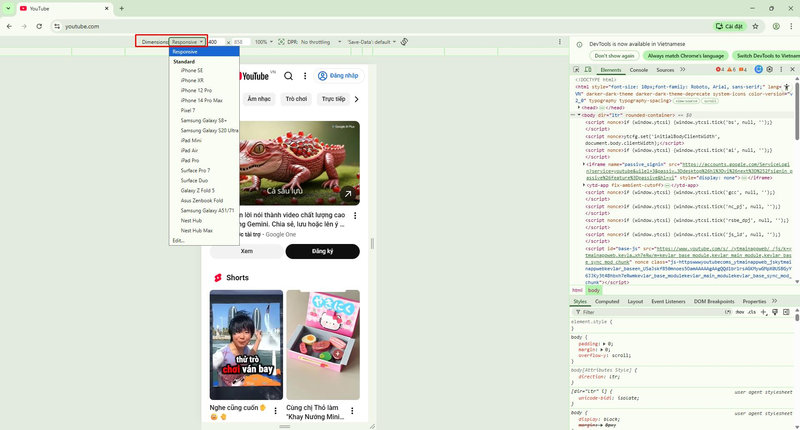Screen dimensions: 800x430
Task: Toggle the rendering emulations paintbrush icon
Action: pyautogui.click(x=775, y=312)
